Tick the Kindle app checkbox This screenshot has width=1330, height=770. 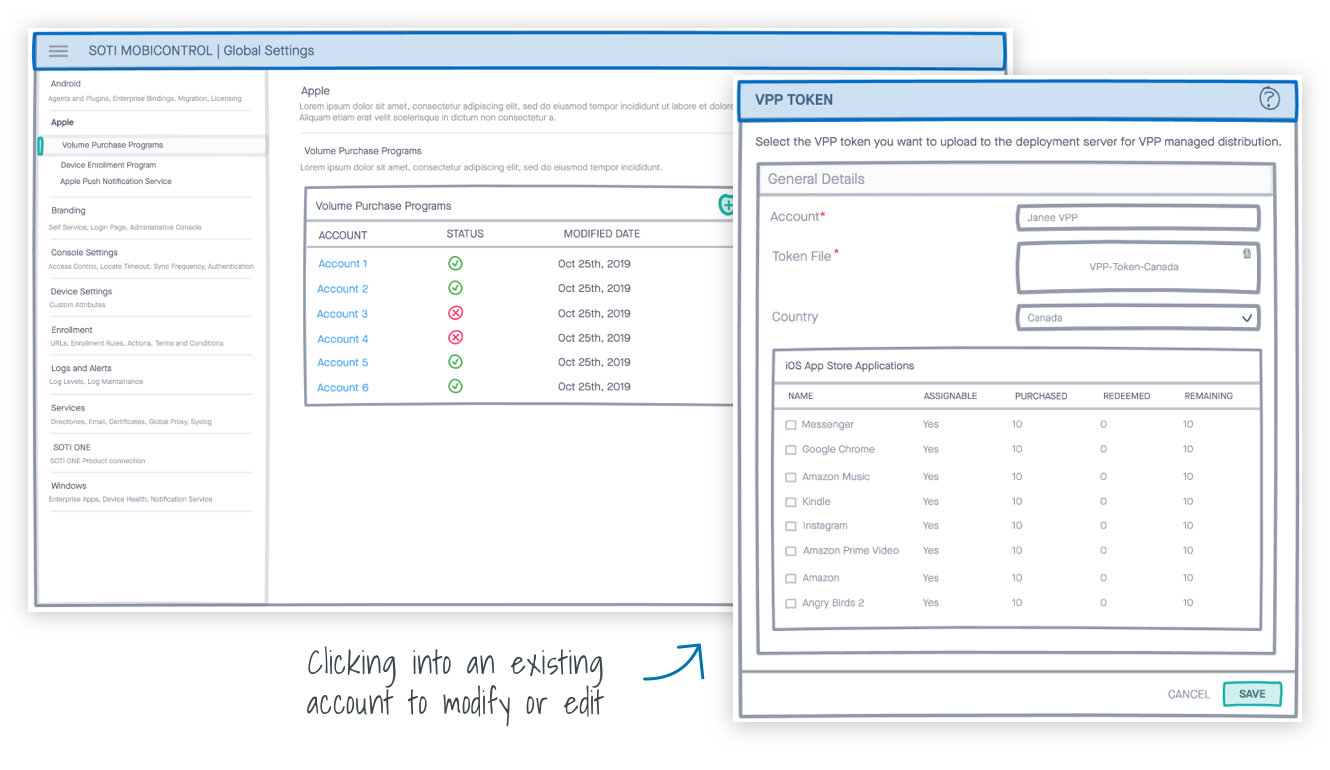pos(791,502)
